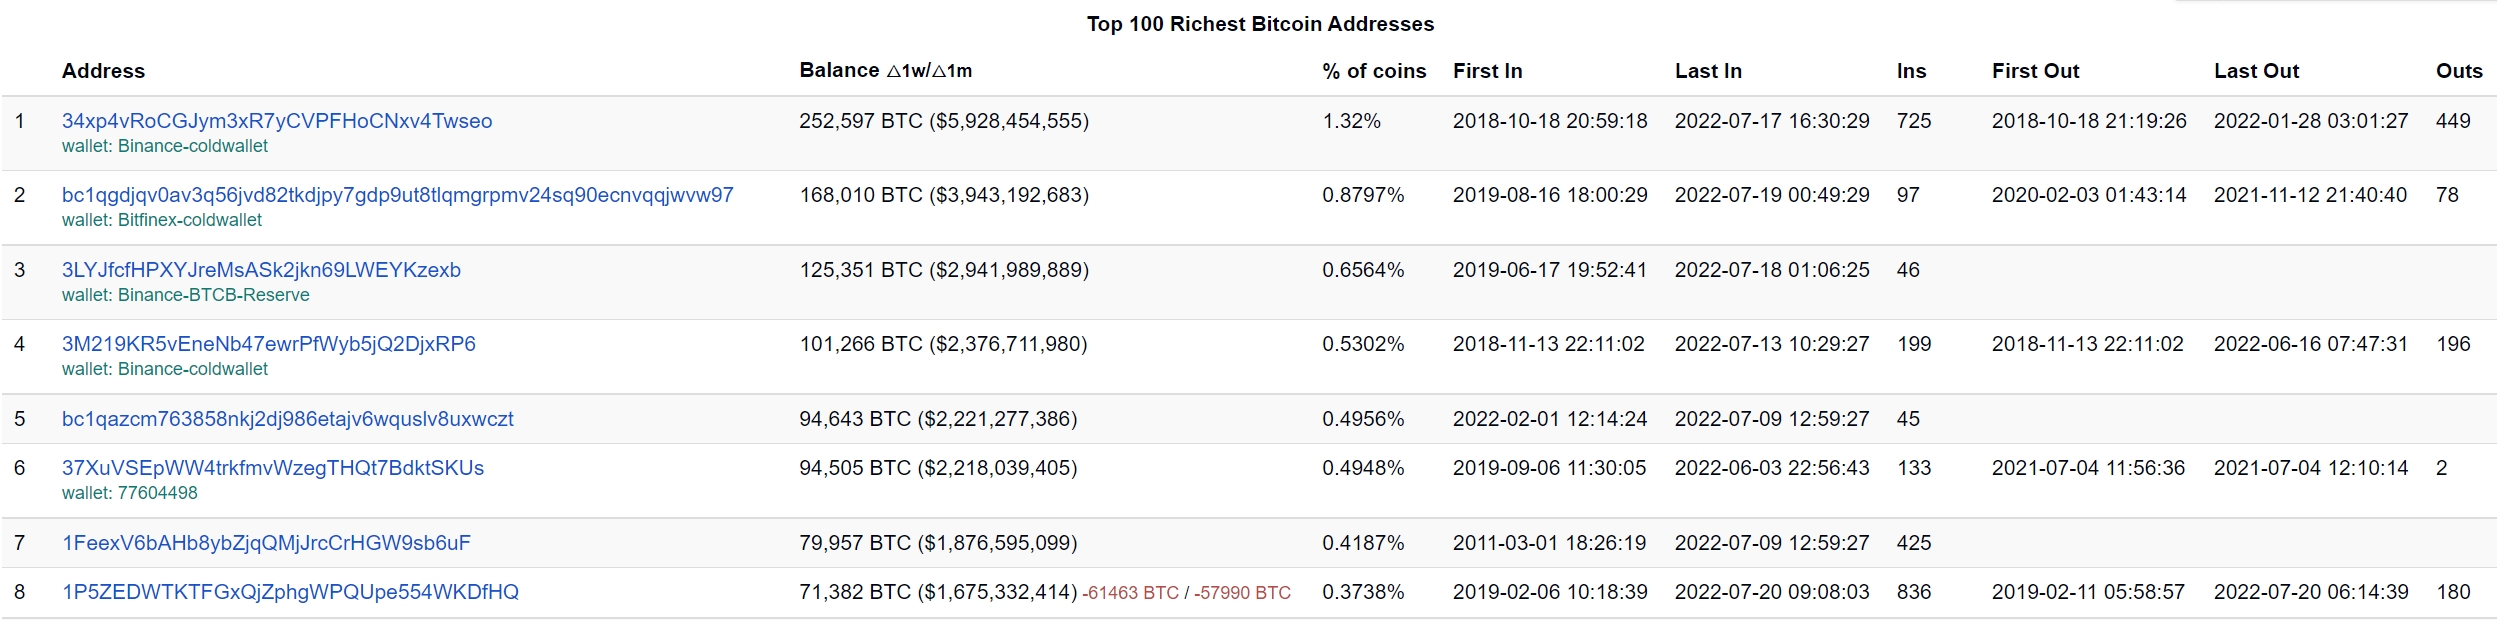
Task: Click the Last In column header
Action: pyautogui.click(x=1708, y=71)
